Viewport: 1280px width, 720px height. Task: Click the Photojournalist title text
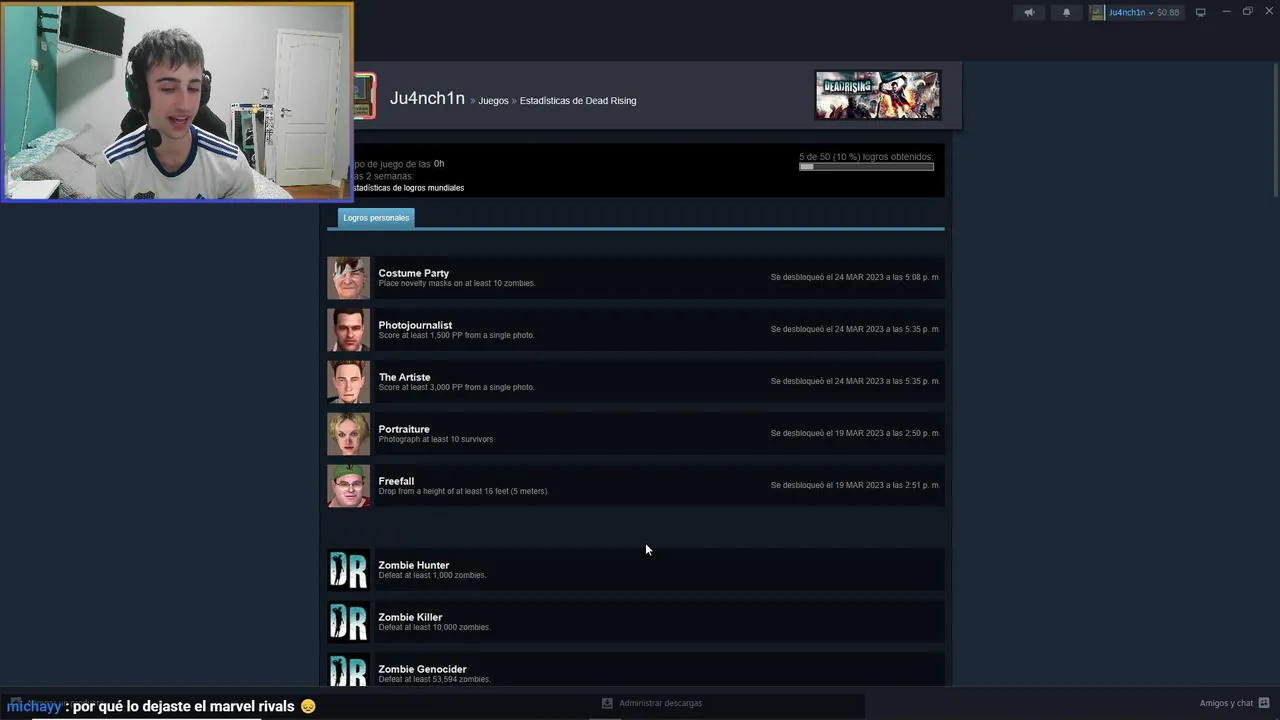pyautogui.click(x=415, y=325)
